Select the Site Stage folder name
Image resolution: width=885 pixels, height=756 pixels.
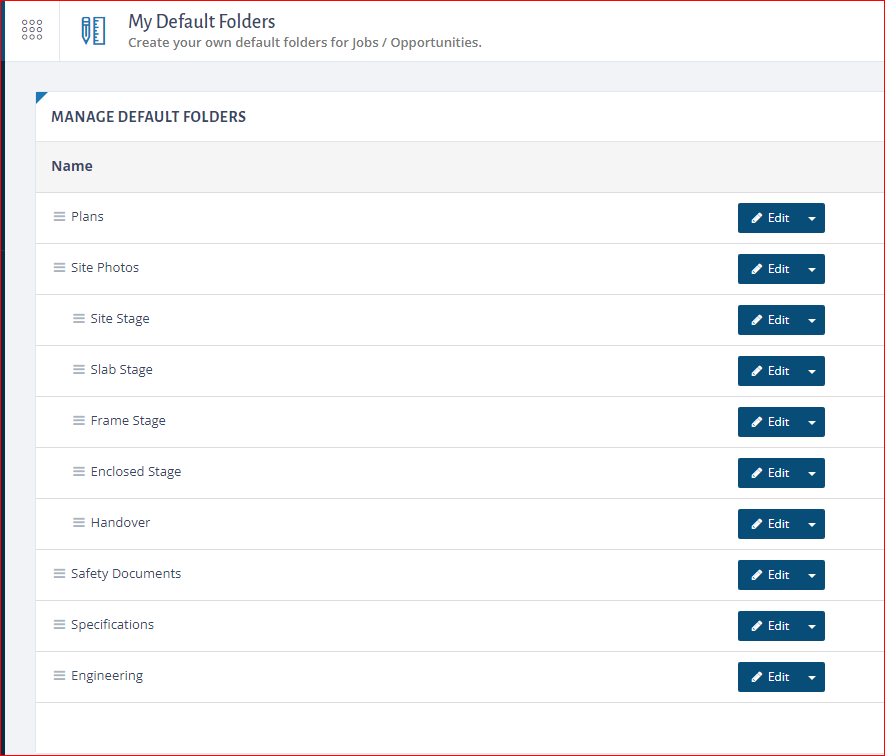click(x=120, y=319)
